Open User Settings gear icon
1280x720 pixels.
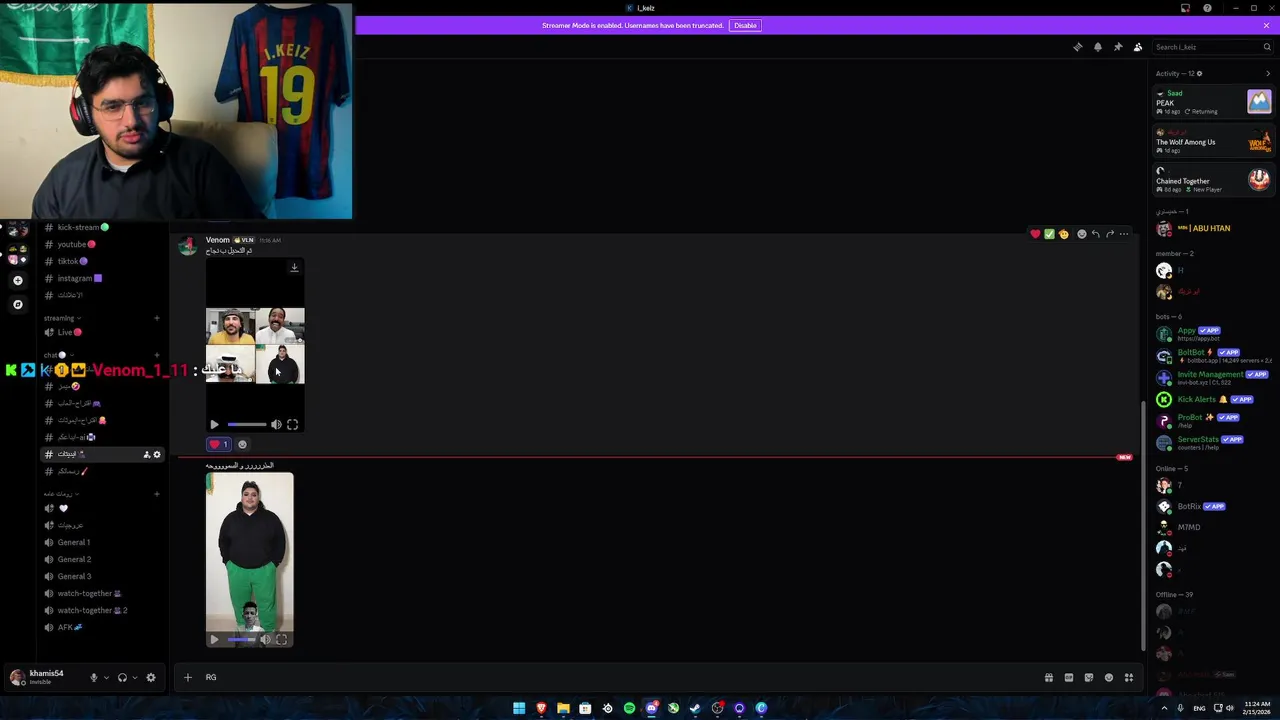point(151,677)
